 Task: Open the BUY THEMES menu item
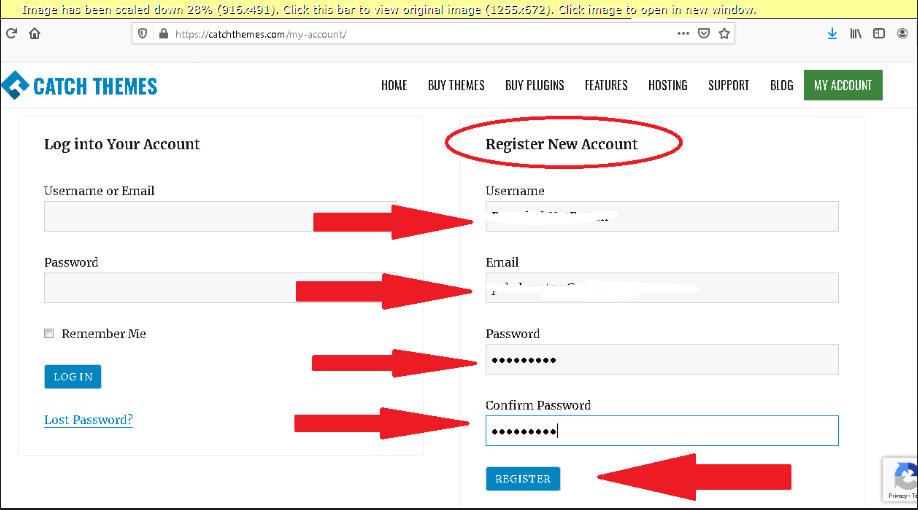coord(456,85)
